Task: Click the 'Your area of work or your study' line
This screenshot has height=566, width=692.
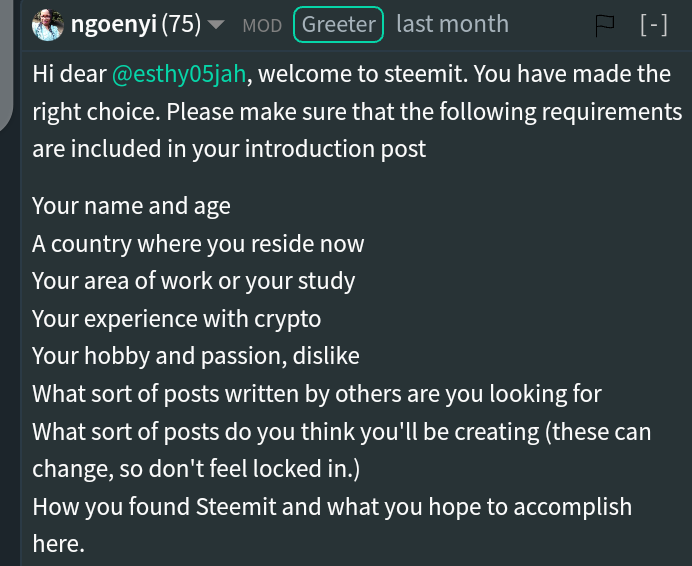Action: coord(193,281)
